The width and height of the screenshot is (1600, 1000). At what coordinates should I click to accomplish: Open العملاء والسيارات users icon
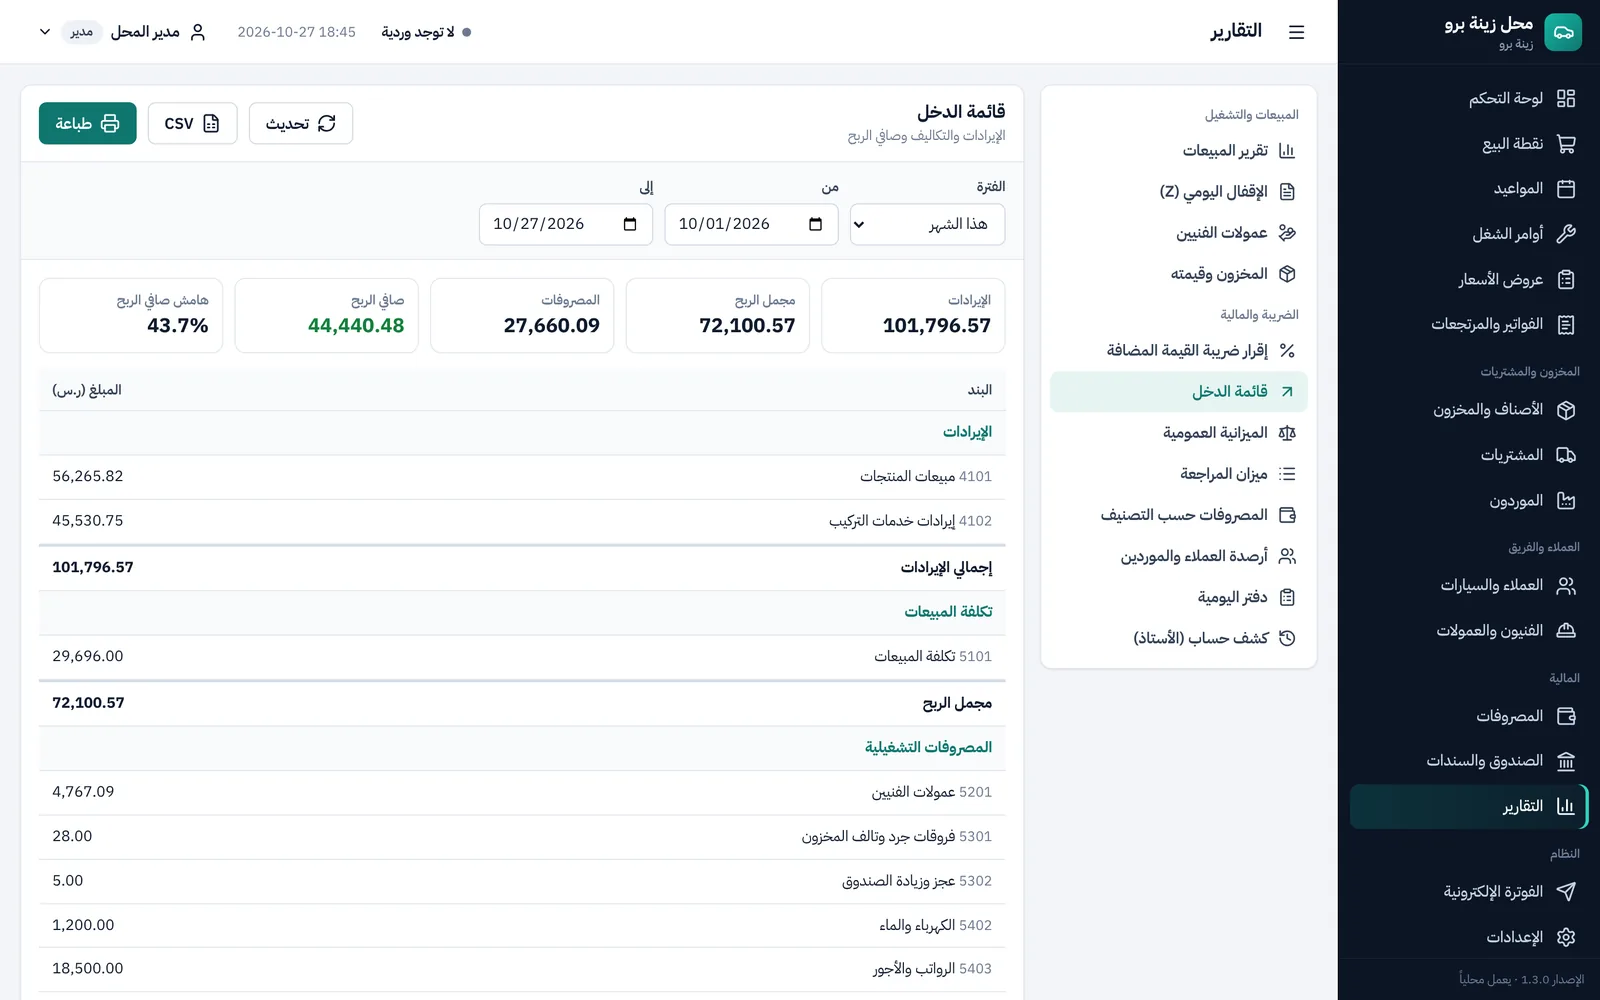1566,586
